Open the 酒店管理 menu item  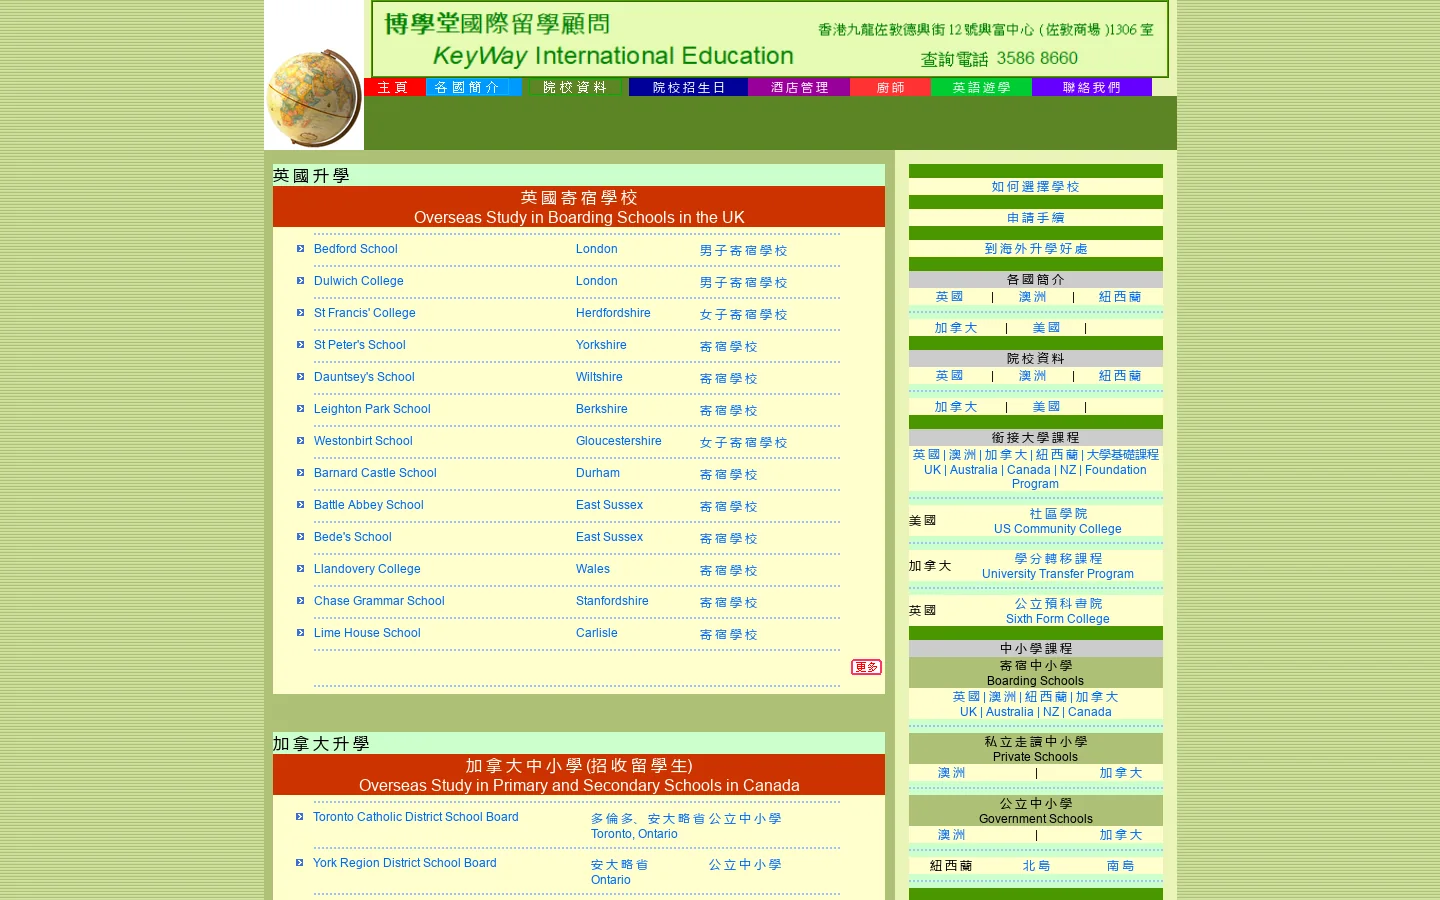799,87
